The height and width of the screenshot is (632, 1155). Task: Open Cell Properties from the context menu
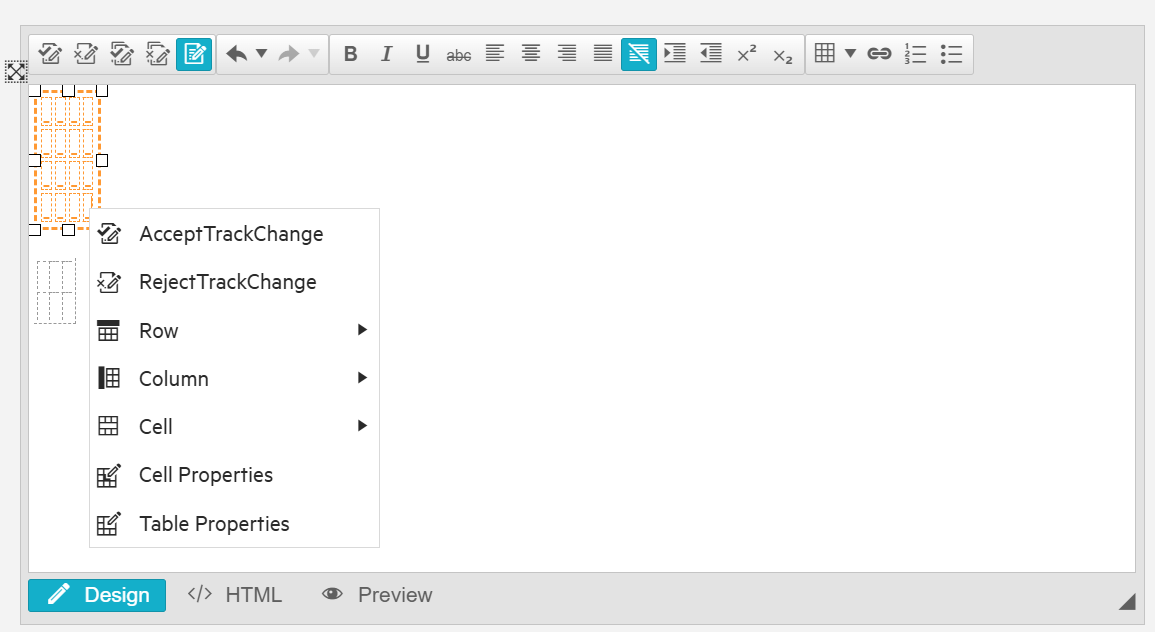click(x=206, y=475)
